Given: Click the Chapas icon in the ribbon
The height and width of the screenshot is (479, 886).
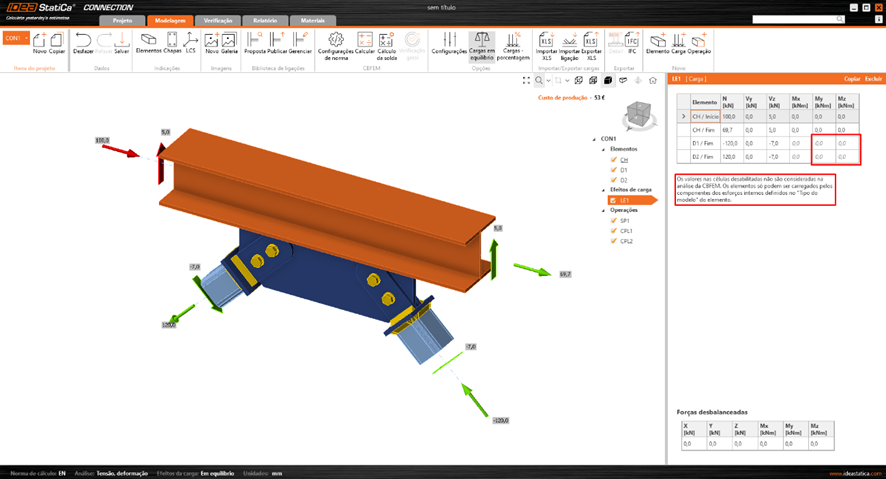Looking at the screenshot, I should click(172, 43).
